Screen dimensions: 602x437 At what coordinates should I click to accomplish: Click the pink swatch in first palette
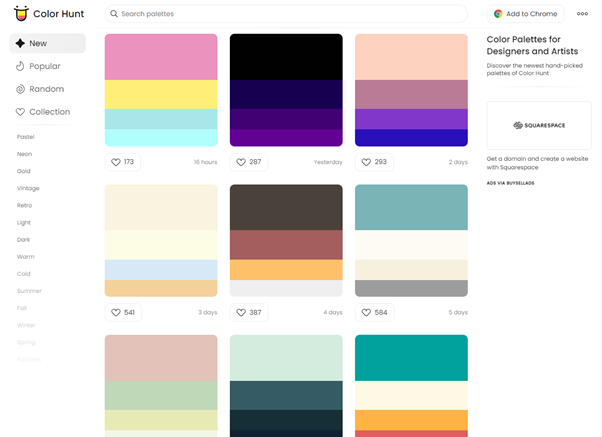(x=161, y=57)
